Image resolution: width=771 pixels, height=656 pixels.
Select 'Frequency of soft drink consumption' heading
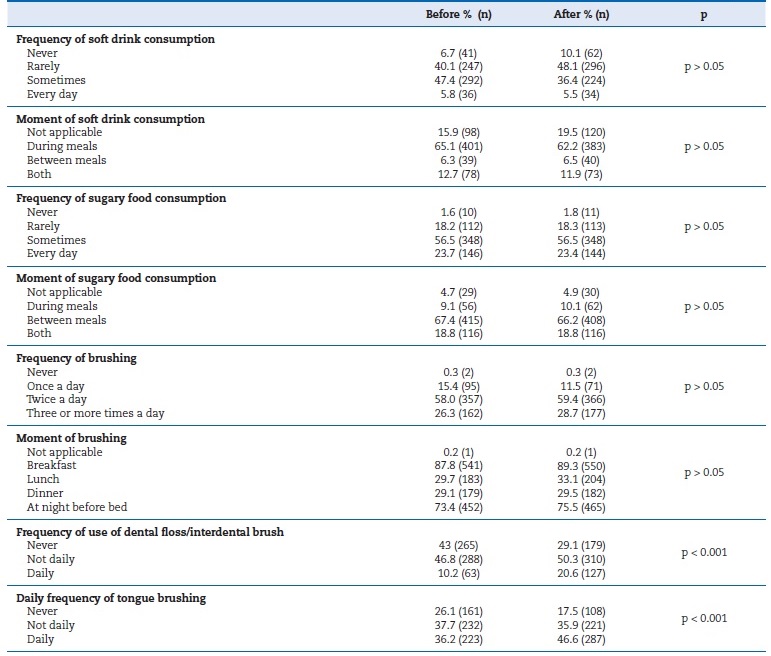click(115, 39)
